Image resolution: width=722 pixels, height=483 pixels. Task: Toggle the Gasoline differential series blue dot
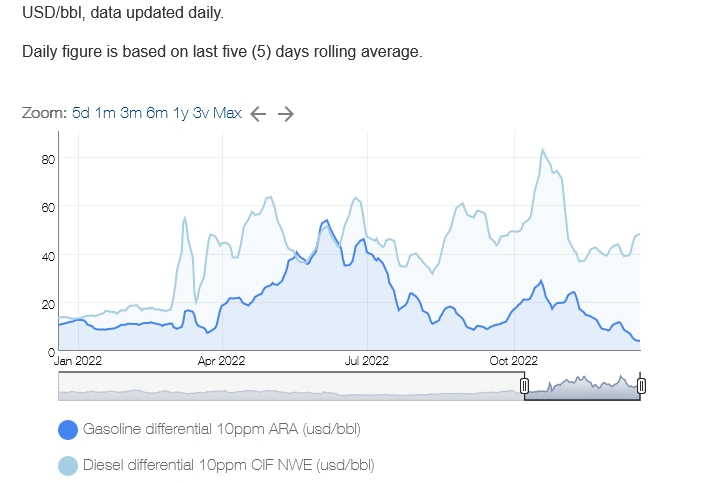[x=68, y=430]
